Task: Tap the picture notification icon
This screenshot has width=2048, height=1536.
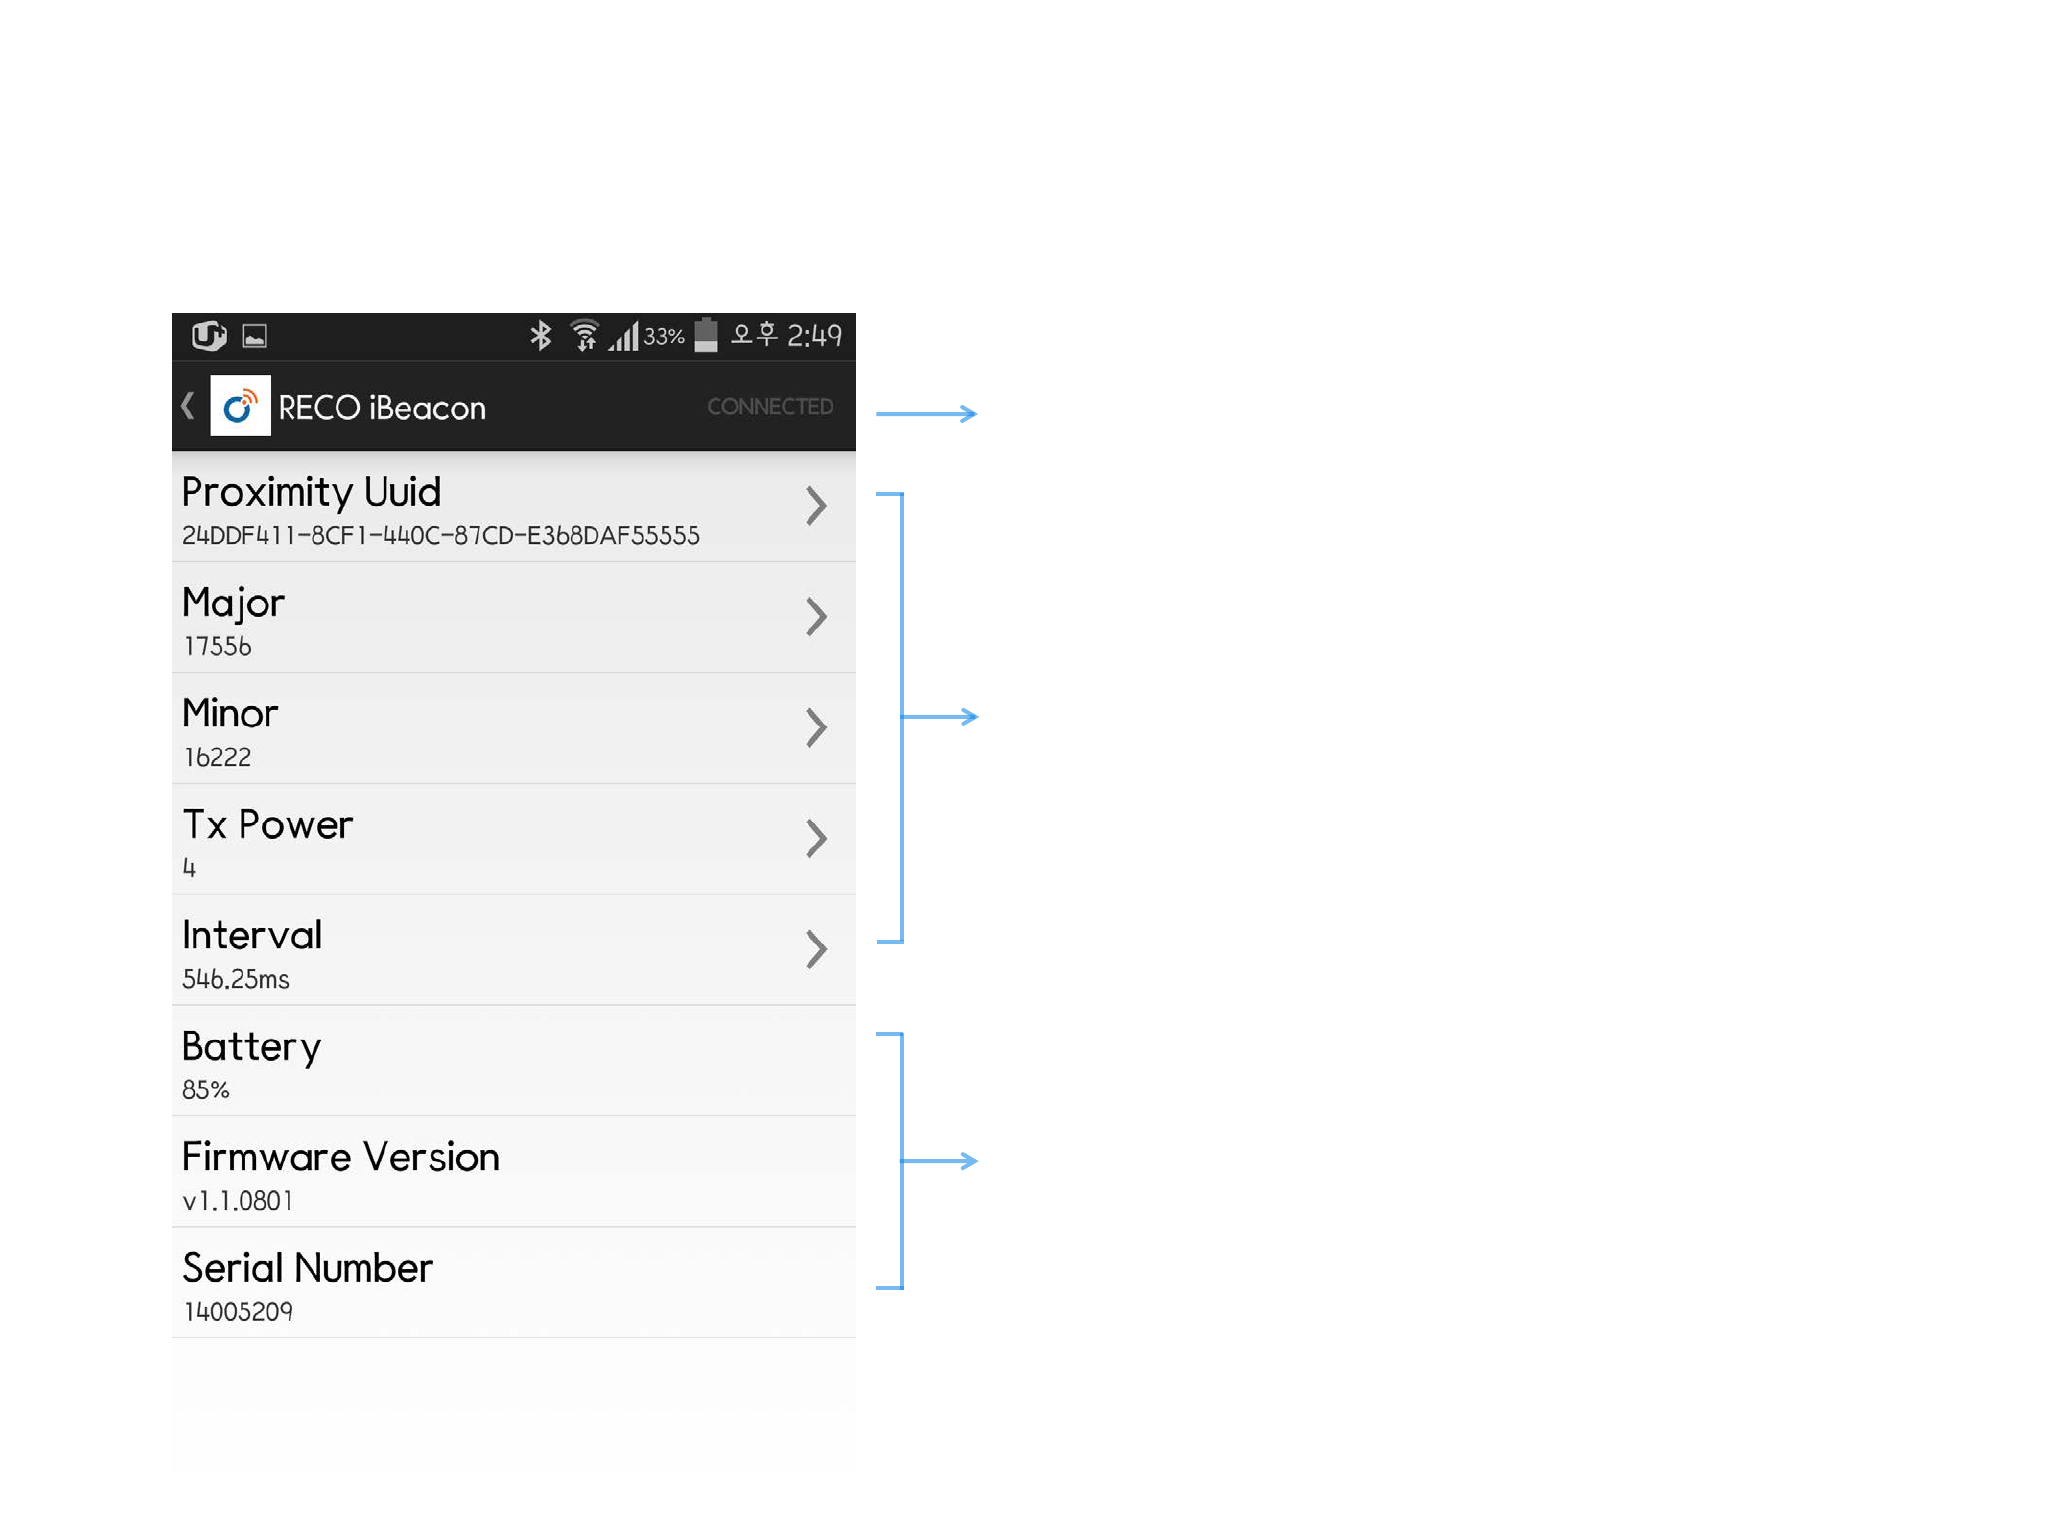Action: tap(255, 336)
